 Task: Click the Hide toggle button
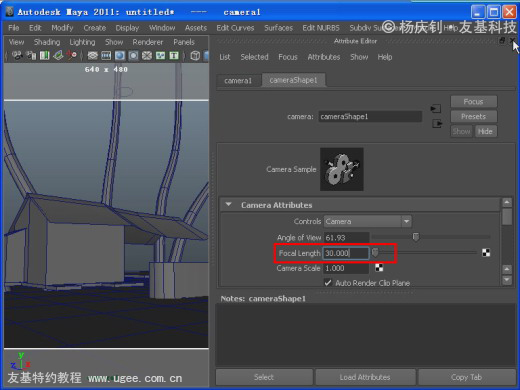pyautogui.click(x=485, y=131)
